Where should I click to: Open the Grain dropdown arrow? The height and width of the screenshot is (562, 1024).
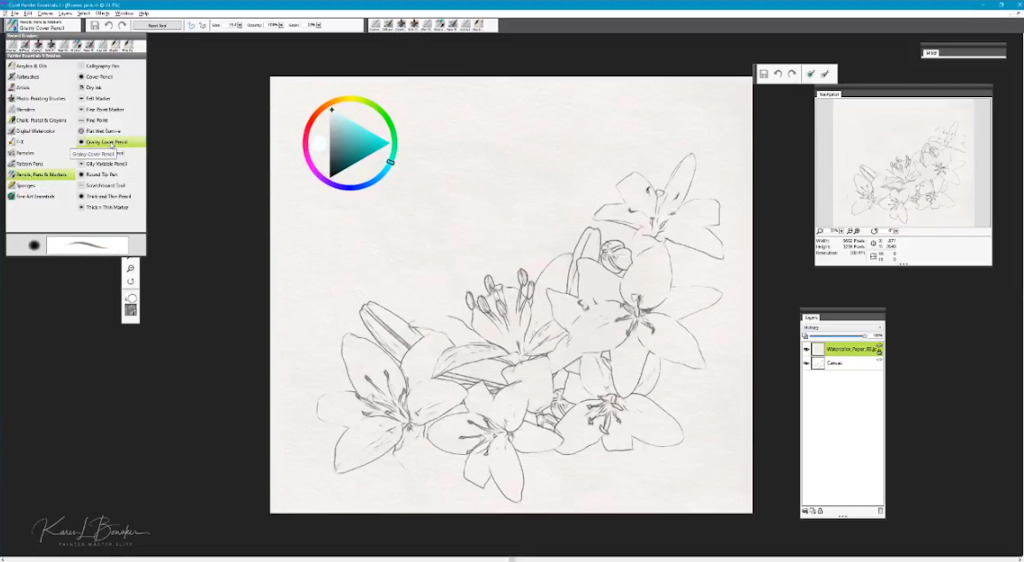click(x=319, y=25)
